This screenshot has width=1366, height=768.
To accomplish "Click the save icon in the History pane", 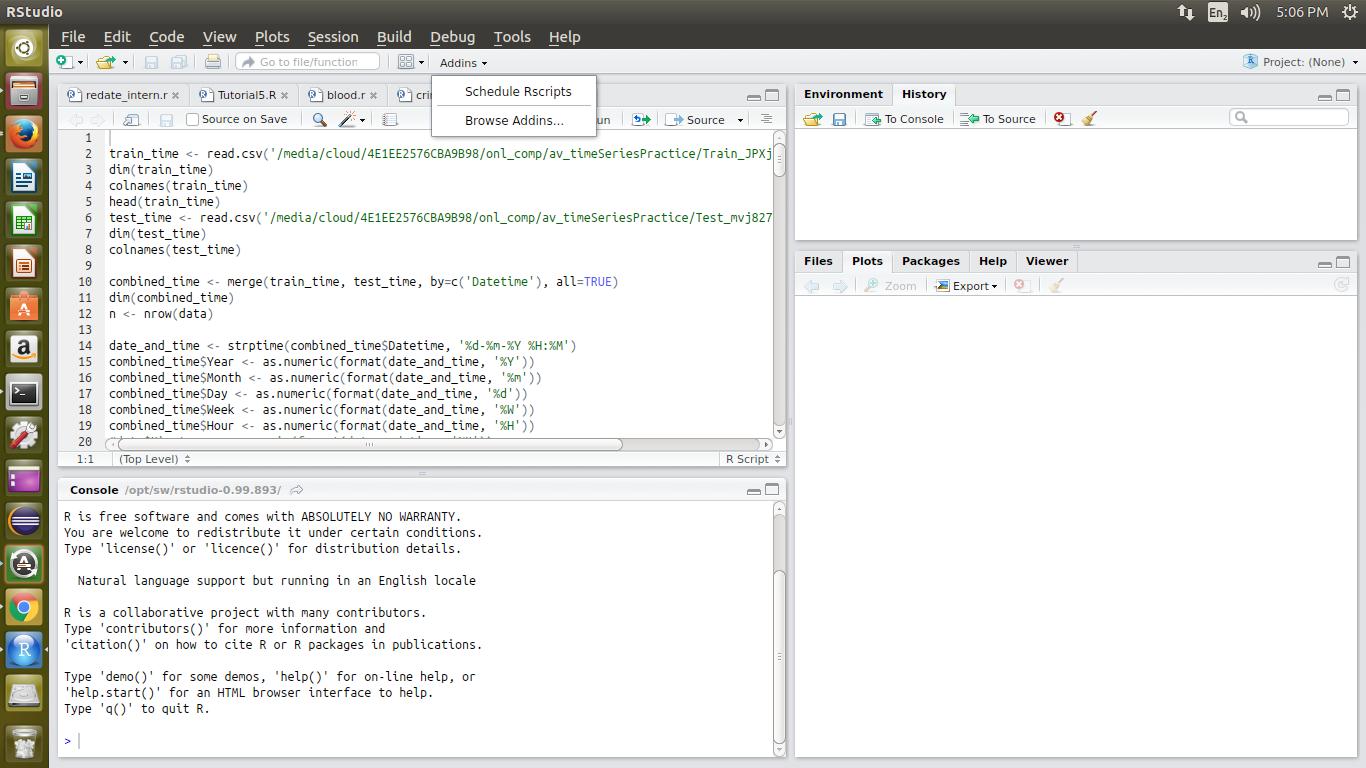I will click(x=840, y=118).
